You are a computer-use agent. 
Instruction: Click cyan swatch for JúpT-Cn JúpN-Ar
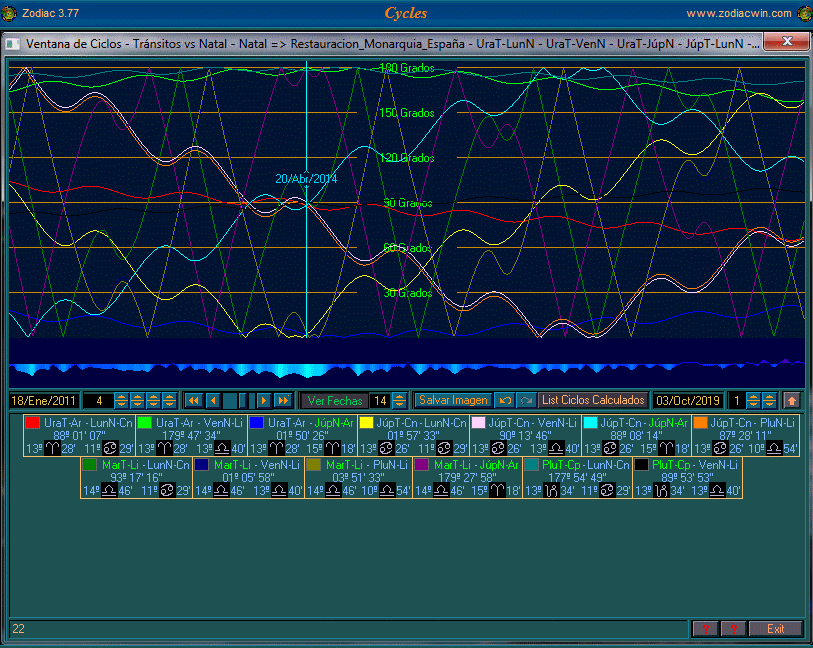pos(591,422)
